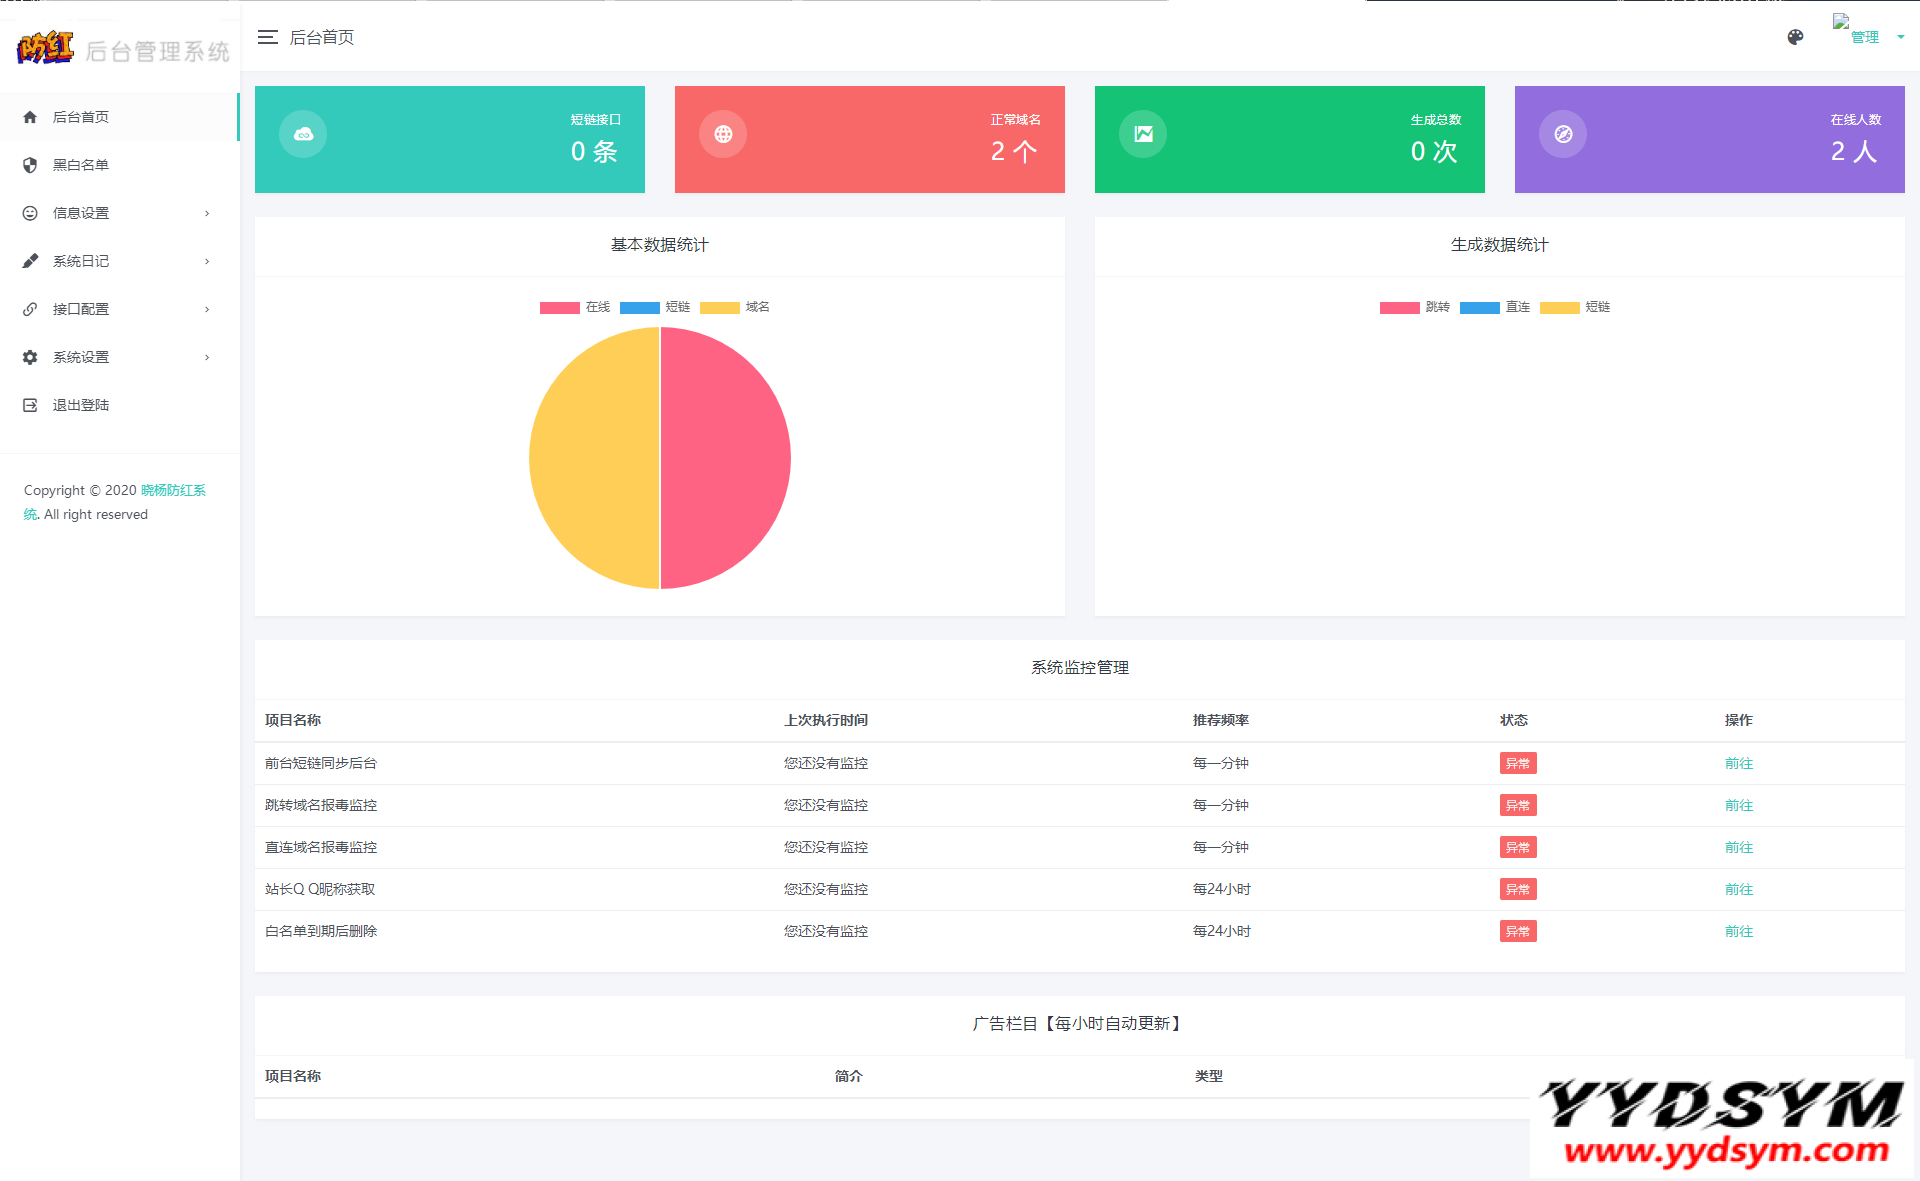Click the 生成总数 0 次 stat card
1920x1181 pixels.
pos(1290,139)
